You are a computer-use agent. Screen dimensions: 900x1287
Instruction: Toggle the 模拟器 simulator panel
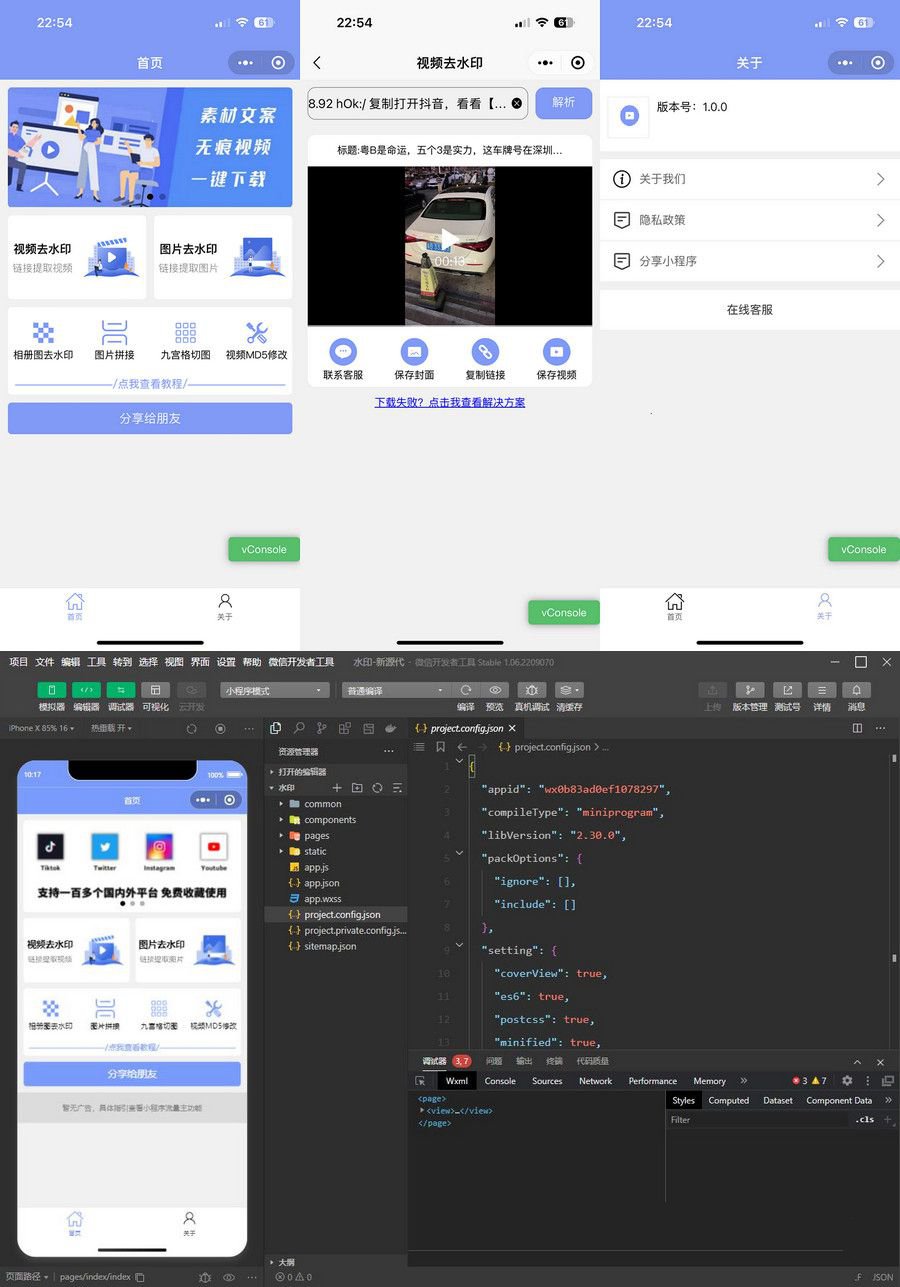point(51,690)
